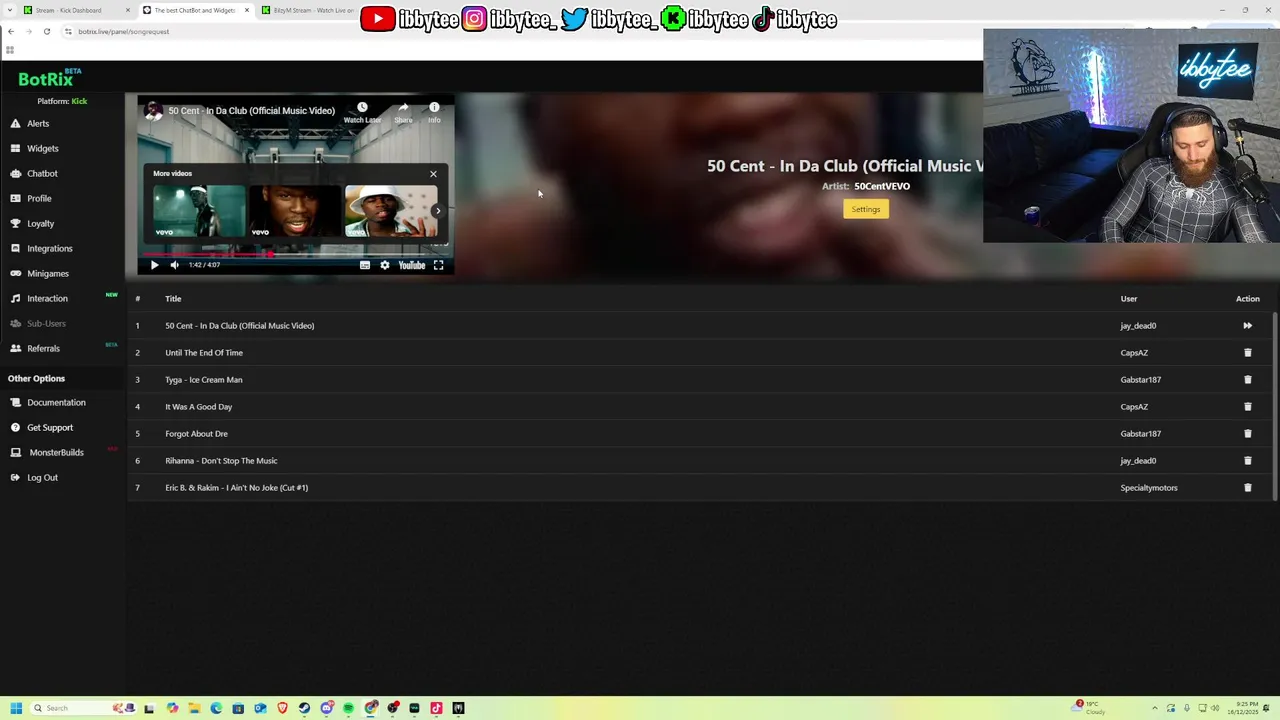The width and height of the screenshot is (1280, 720).
Task: Open the Windows Start menu
Action: pos(16,708)
